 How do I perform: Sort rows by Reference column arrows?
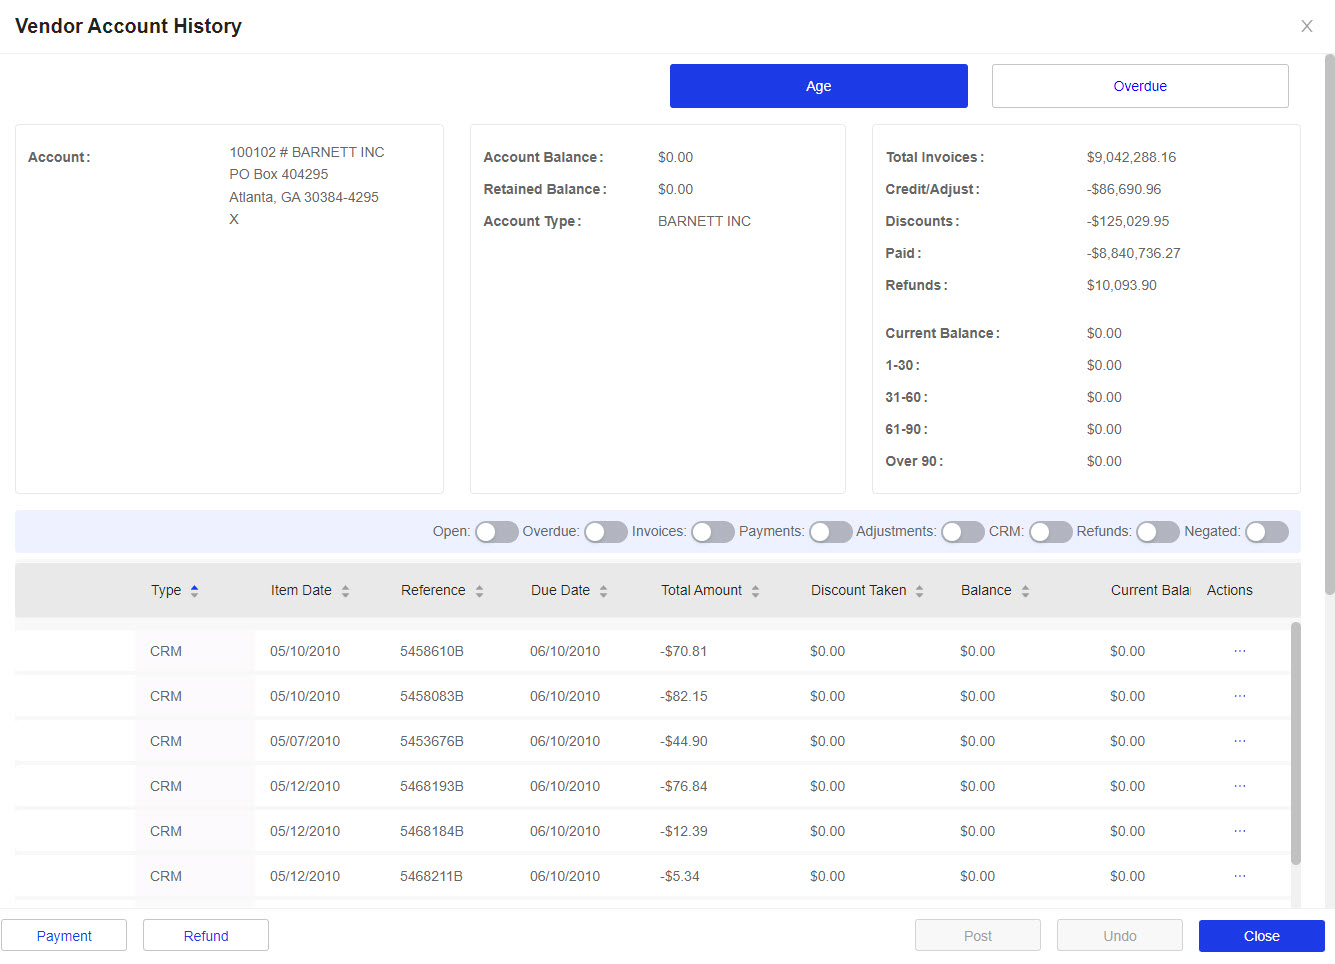[x=479, y=591]
